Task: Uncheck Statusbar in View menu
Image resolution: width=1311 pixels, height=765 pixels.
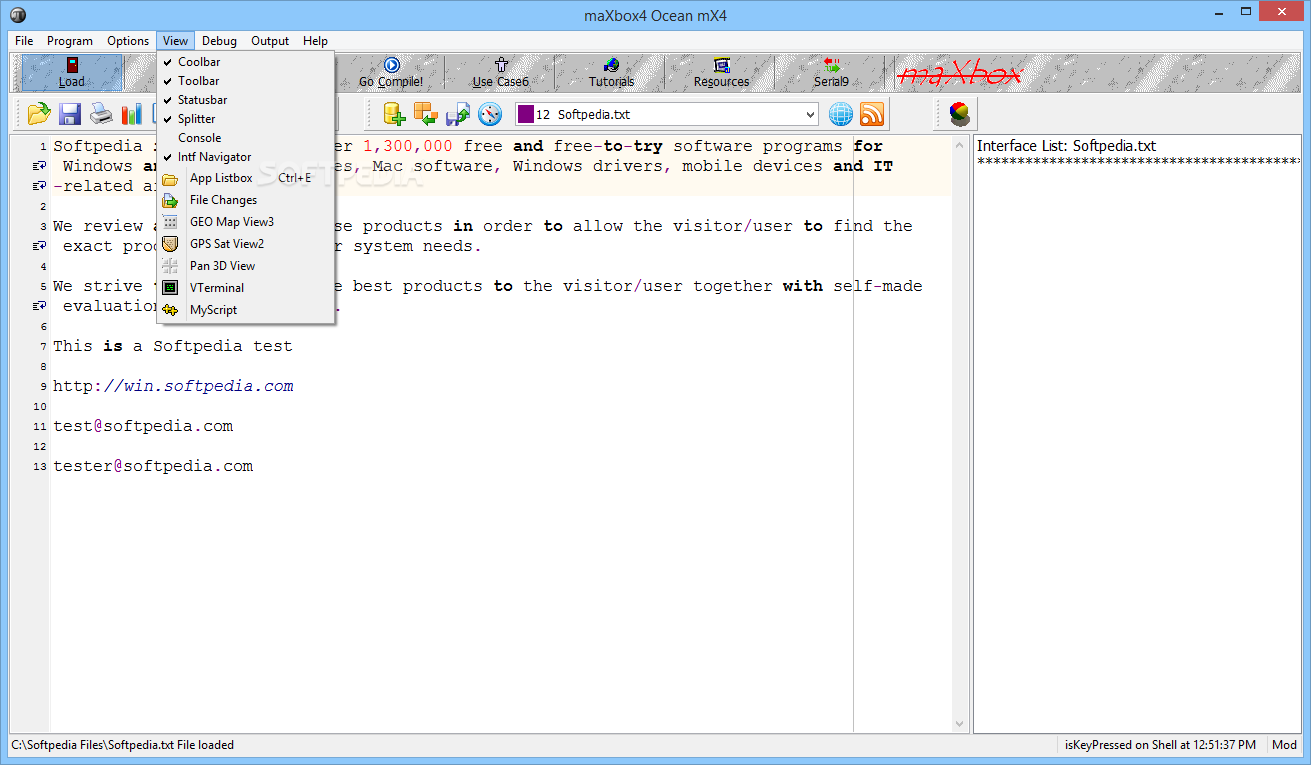Action: [246, 100]
